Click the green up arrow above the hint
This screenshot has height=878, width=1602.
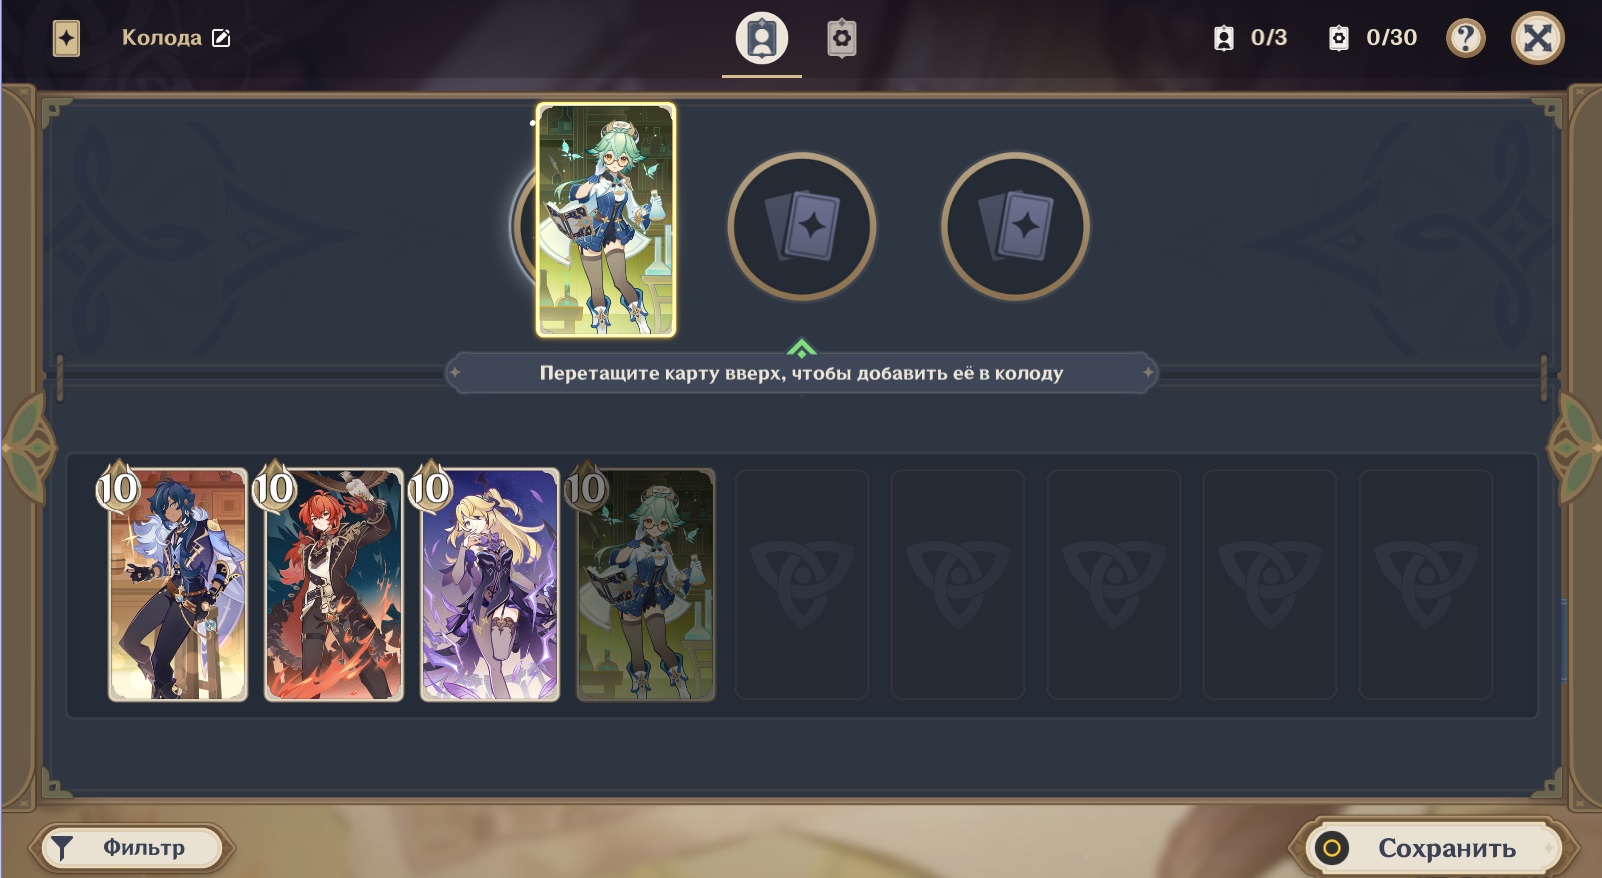801,348
